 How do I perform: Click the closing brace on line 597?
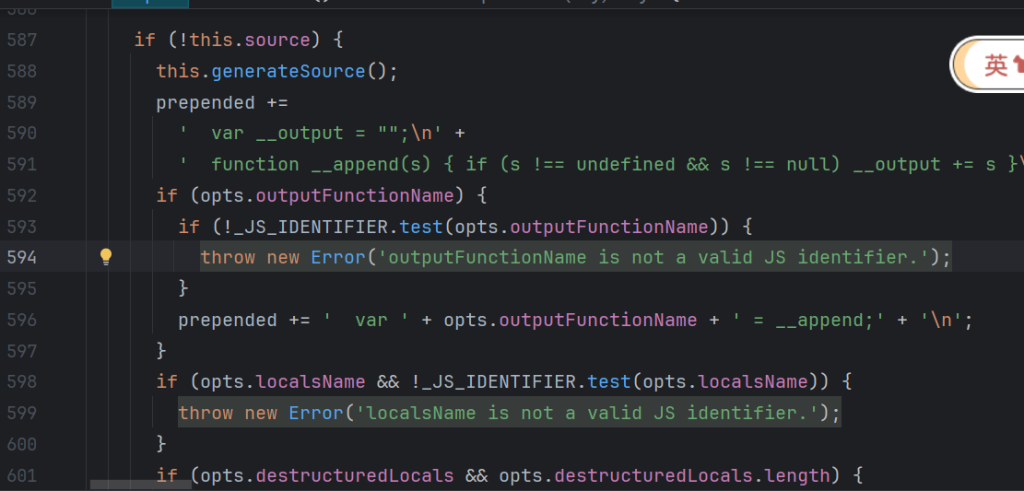tap(161, 351)
